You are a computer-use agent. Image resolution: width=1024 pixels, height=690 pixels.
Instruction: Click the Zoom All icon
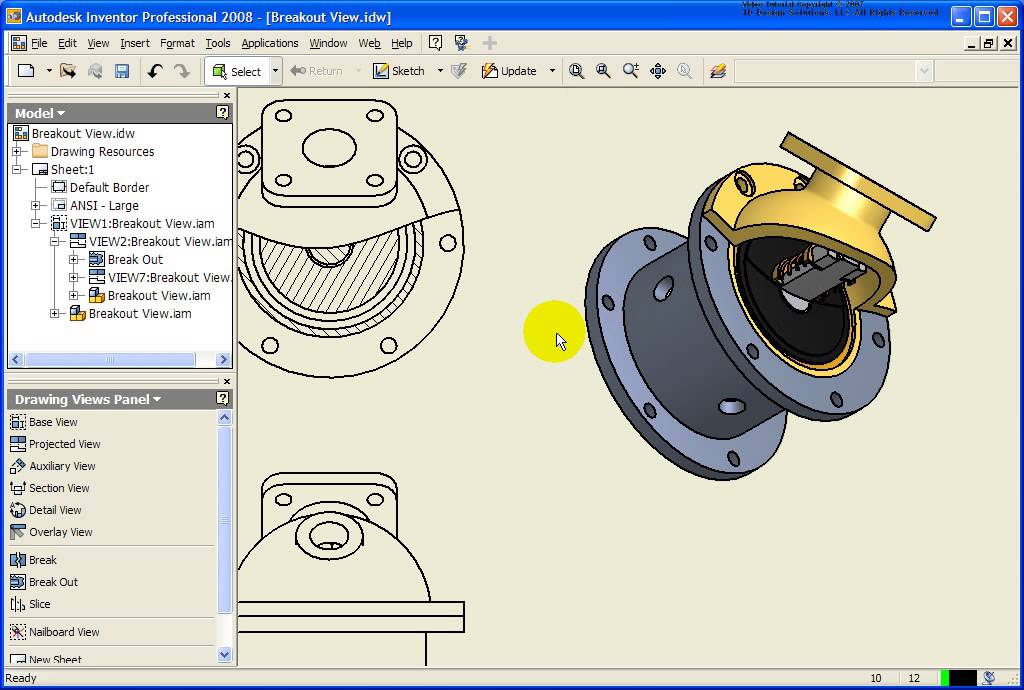tap(576, 71)
